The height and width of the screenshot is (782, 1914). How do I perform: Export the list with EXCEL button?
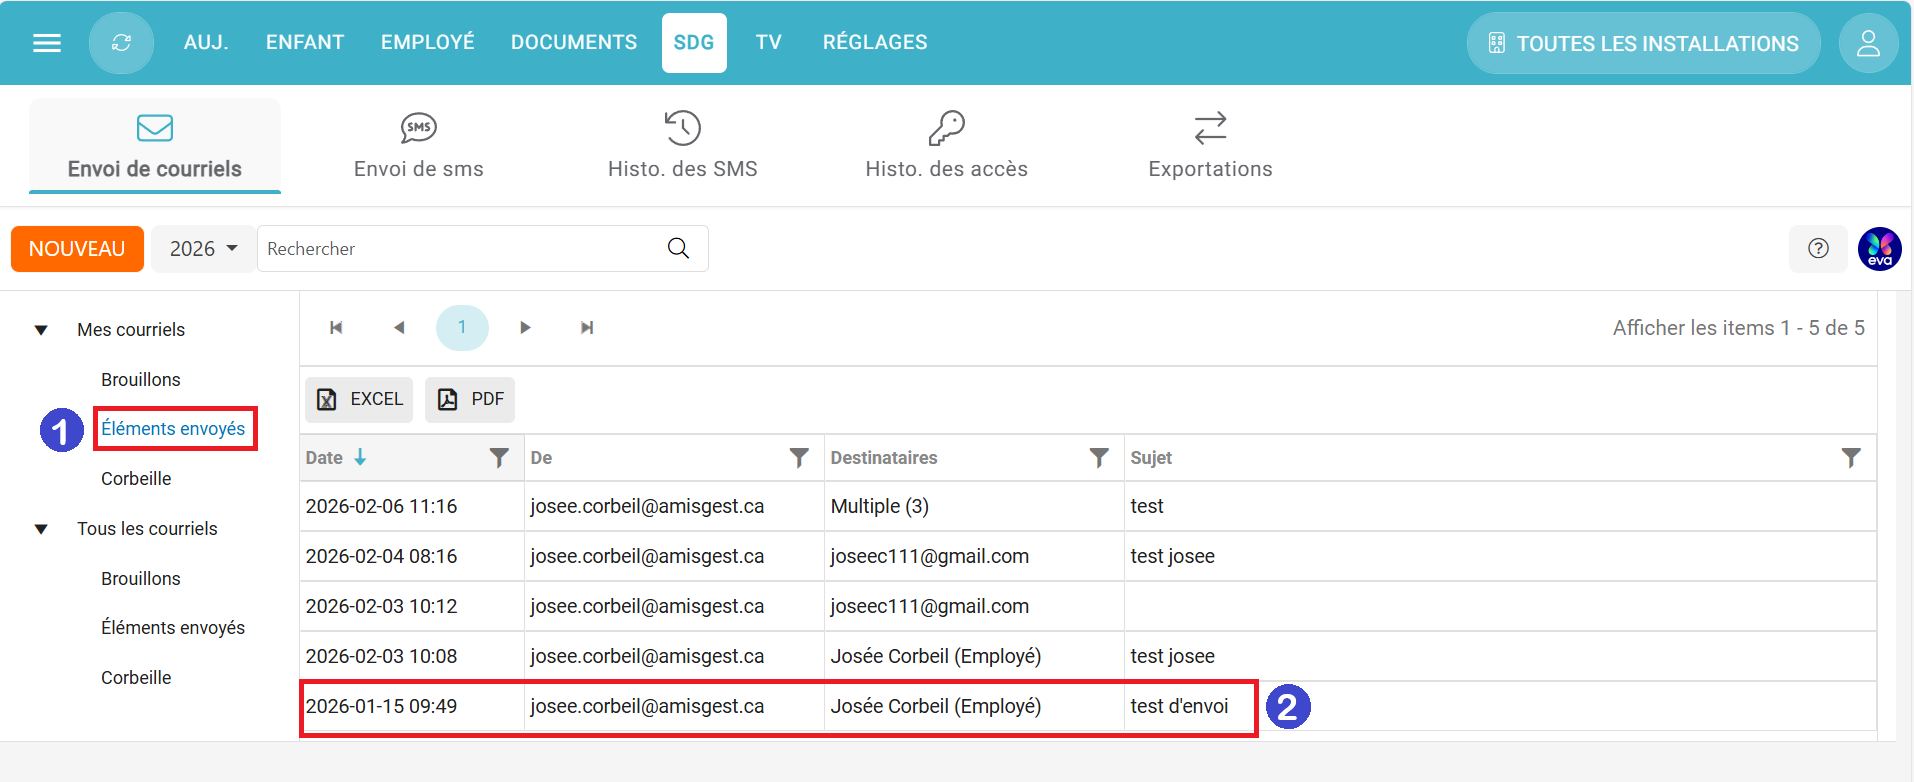(x=359, y=400)
